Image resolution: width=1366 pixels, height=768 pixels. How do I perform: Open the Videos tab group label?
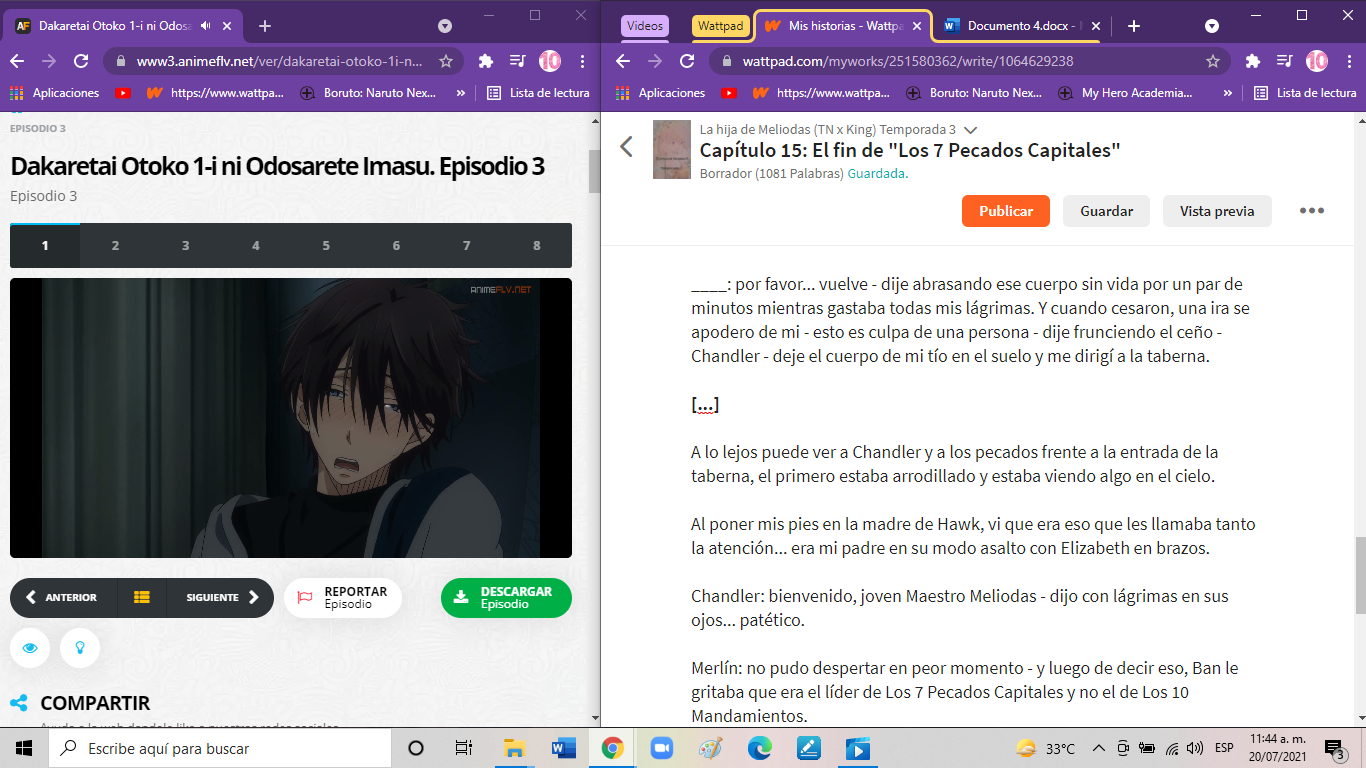(x=645, y=26)
